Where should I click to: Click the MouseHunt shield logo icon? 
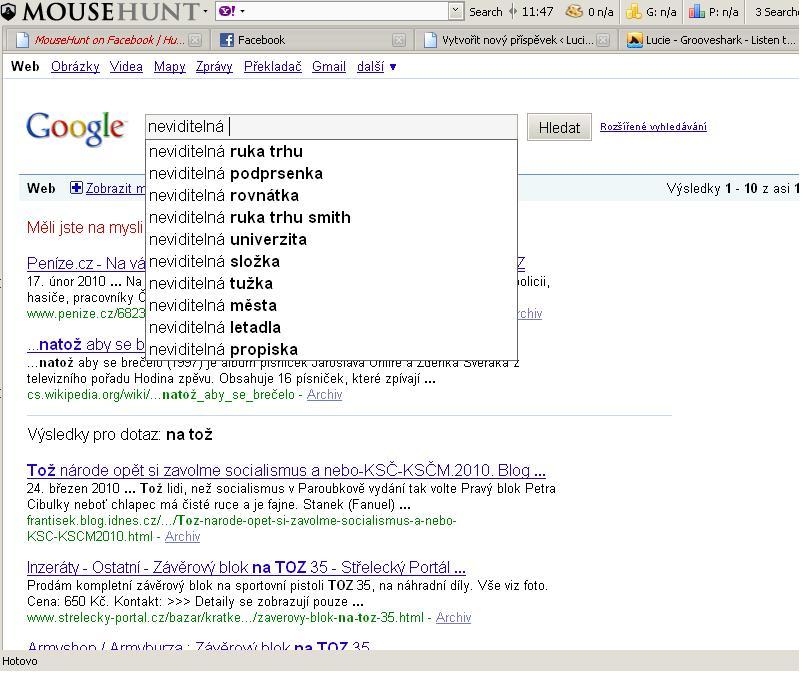(8, 11)
